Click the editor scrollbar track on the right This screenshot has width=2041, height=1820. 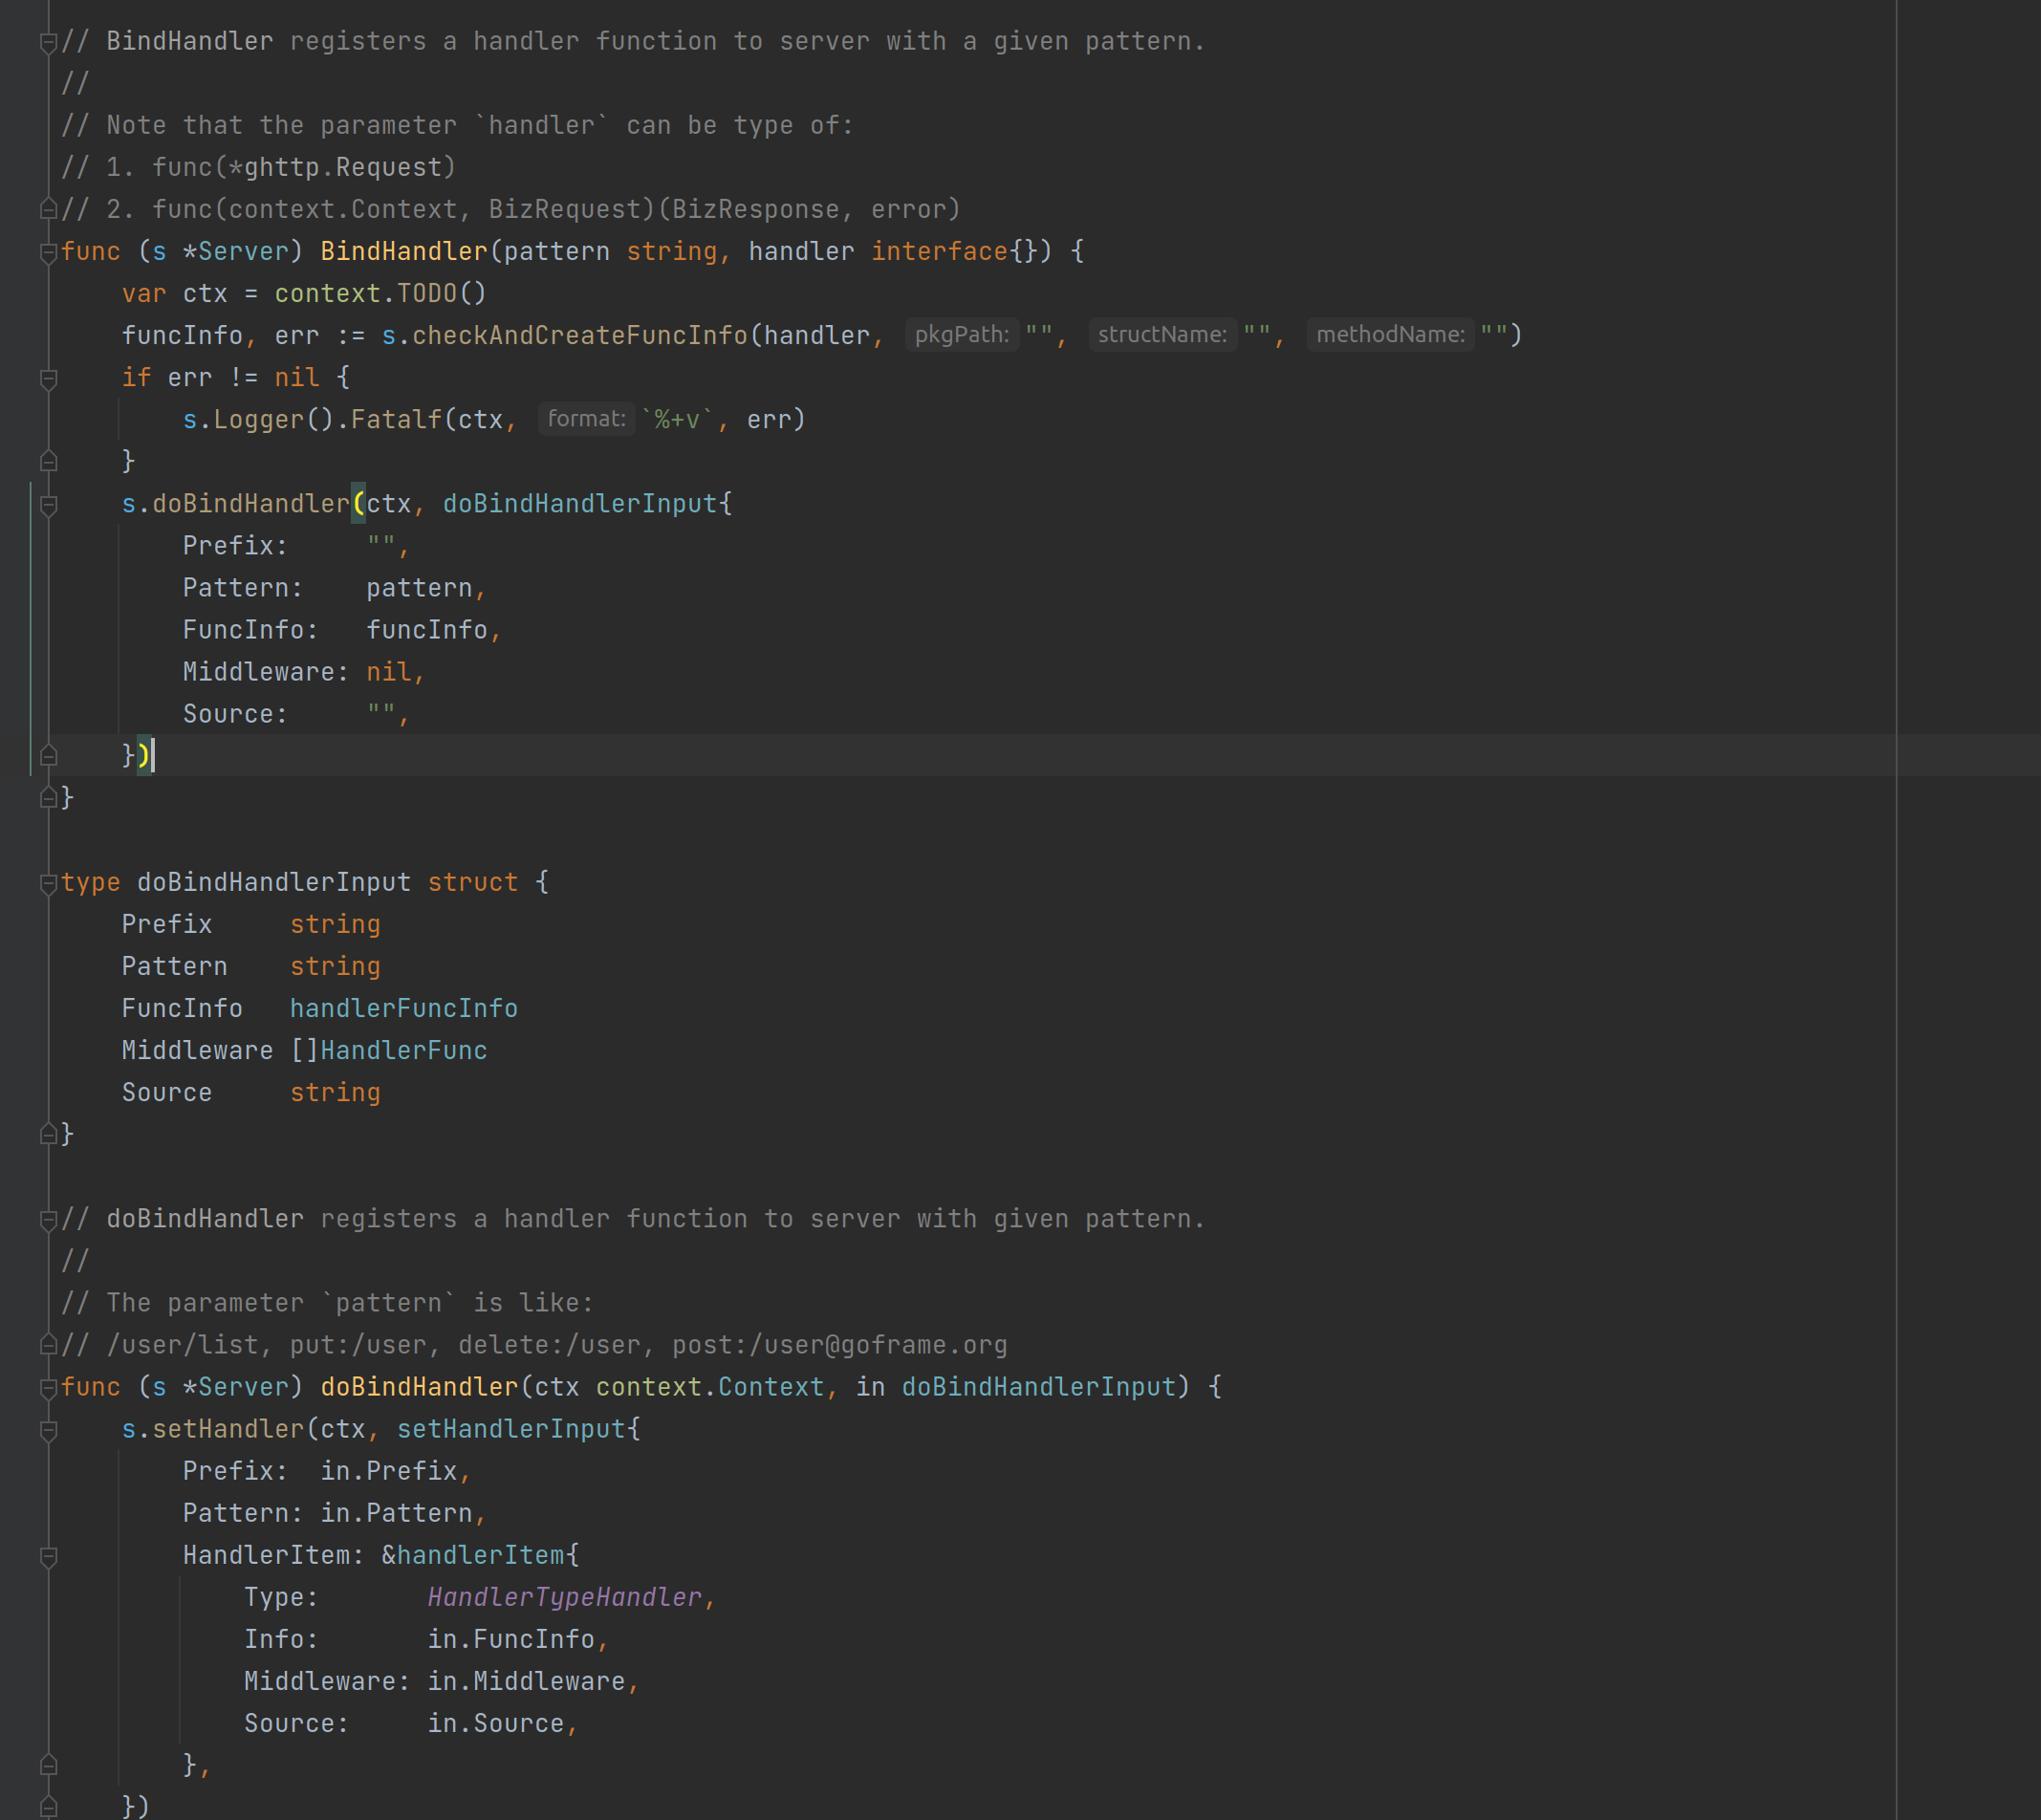(x=2020, y=900)
